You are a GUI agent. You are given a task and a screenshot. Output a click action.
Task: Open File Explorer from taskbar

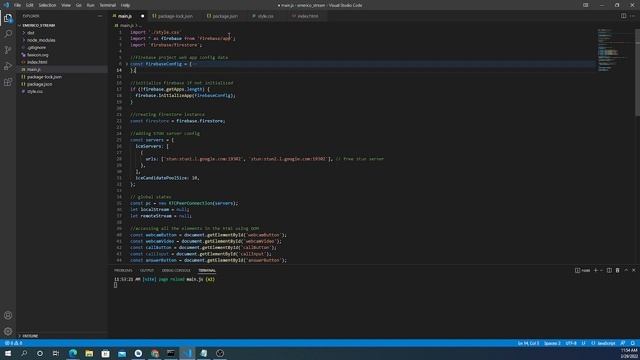tap(89, 353)
